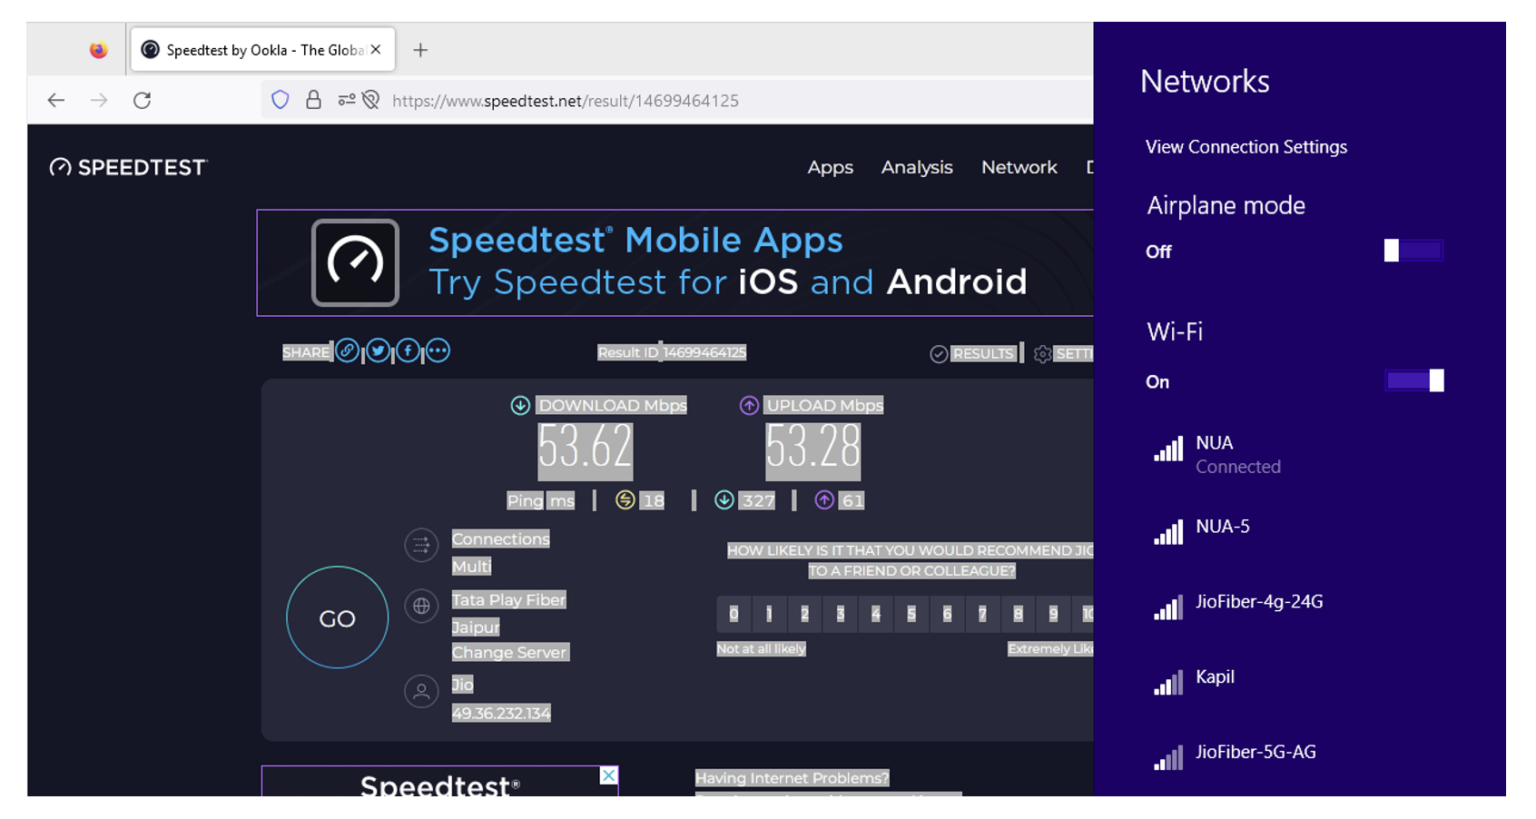Open more share options ellipsis icon
Viewport: 1536px width, 819px height.
[x=438, y=351]
